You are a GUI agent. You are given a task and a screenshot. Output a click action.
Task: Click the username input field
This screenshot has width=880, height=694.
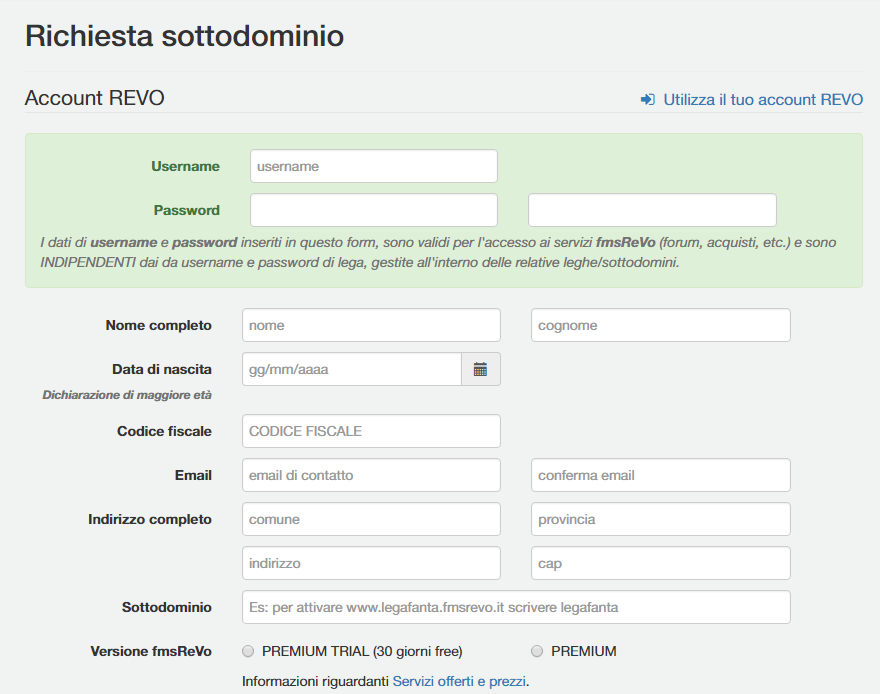point(373,166)
